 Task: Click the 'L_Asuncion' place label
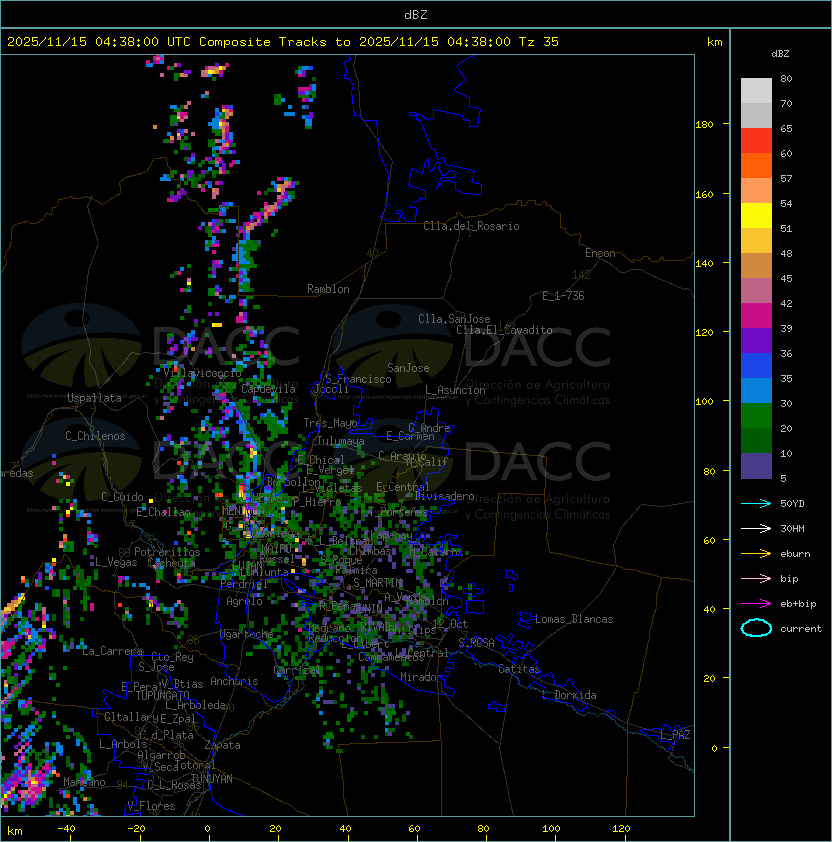click(x=455, y=390)
